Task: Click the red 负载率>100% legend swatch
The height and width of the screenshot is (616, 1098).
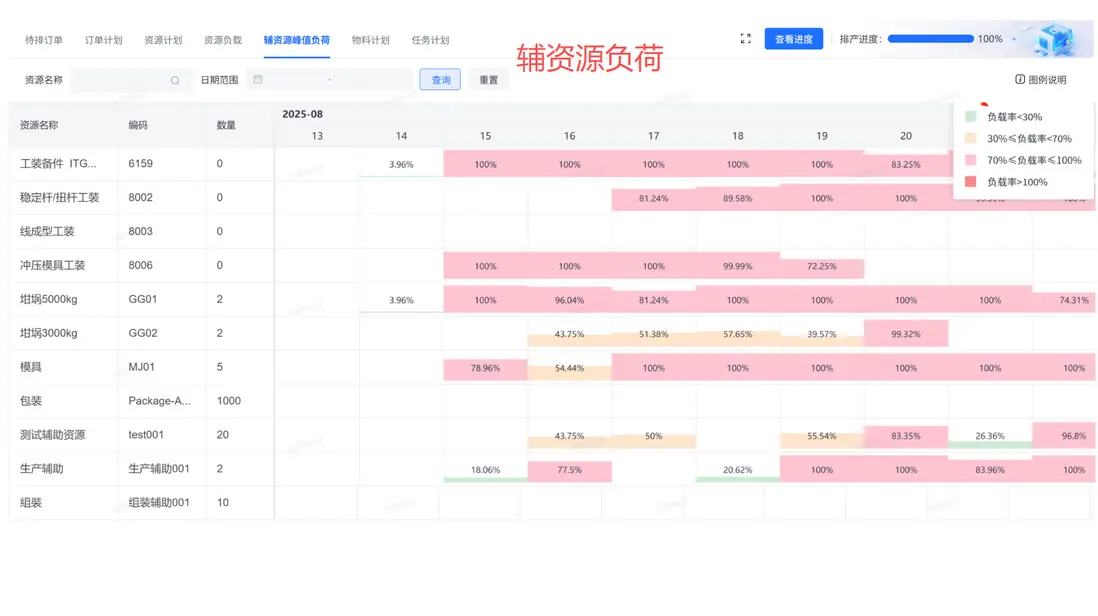Action: click(x=971, y=182)
